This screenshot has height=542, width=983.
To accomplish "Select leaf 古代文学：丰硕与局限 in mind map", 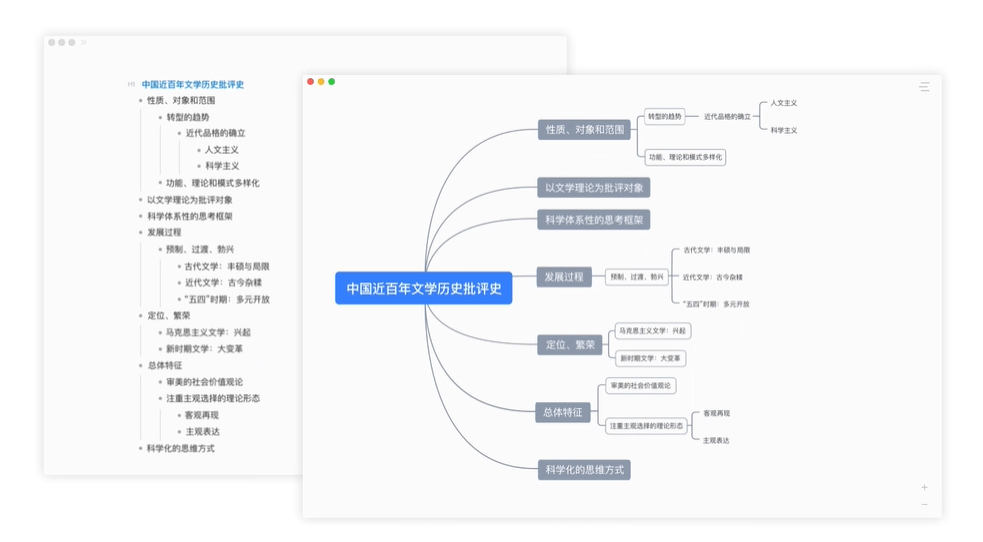I will (x=717, y=250).
